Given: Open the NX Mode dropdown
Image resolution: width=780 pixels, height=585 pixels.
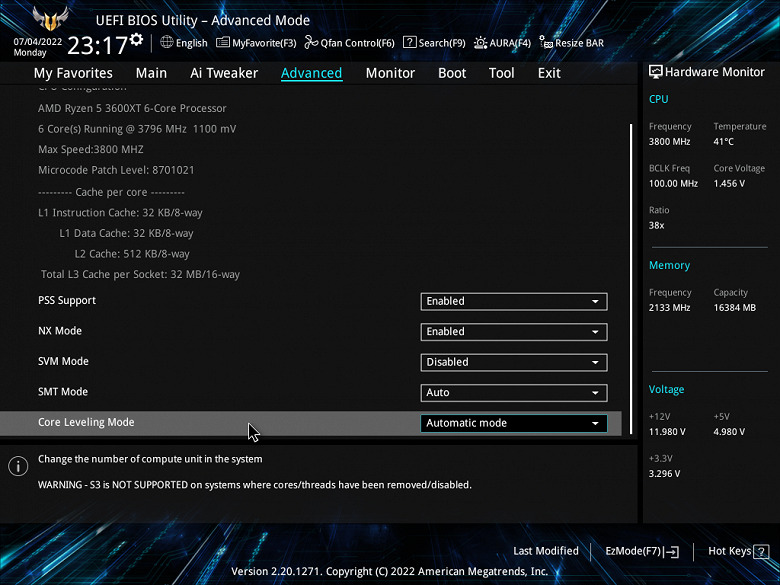Looking at the screenshot, I should coord(514,332).
